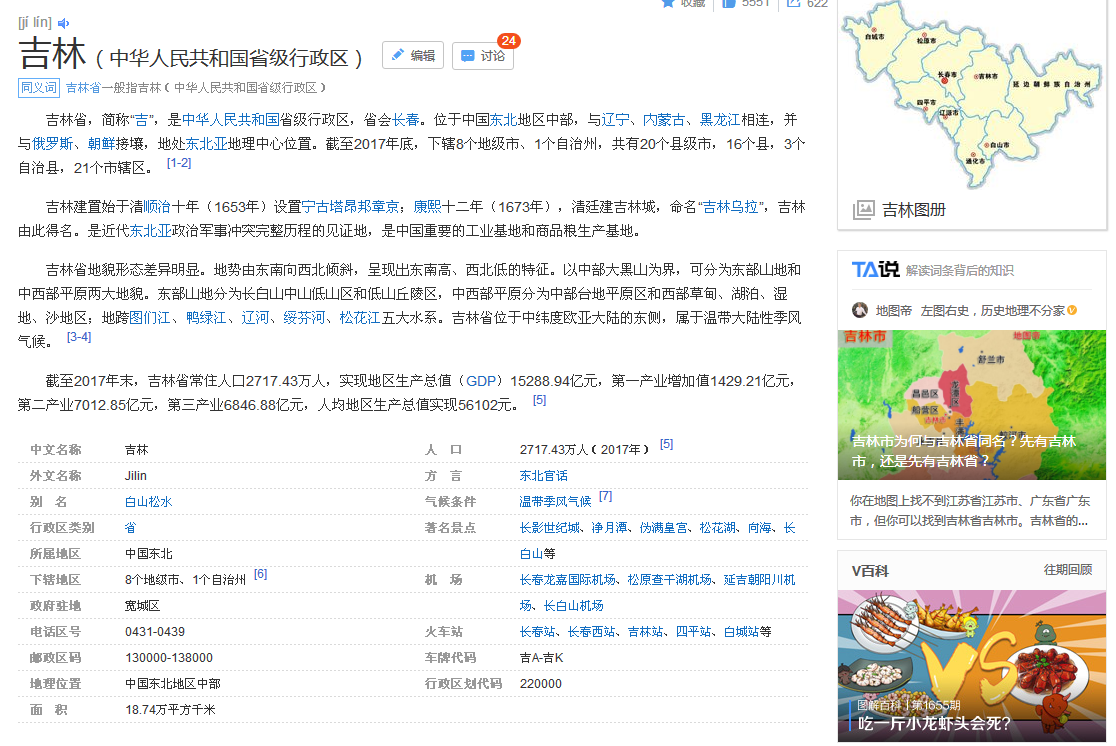Image resolution: width=1116 pixels, height=746 pixels.
Task: Click the 吉林图册 album icon
Action: click(x=863, y=210)
